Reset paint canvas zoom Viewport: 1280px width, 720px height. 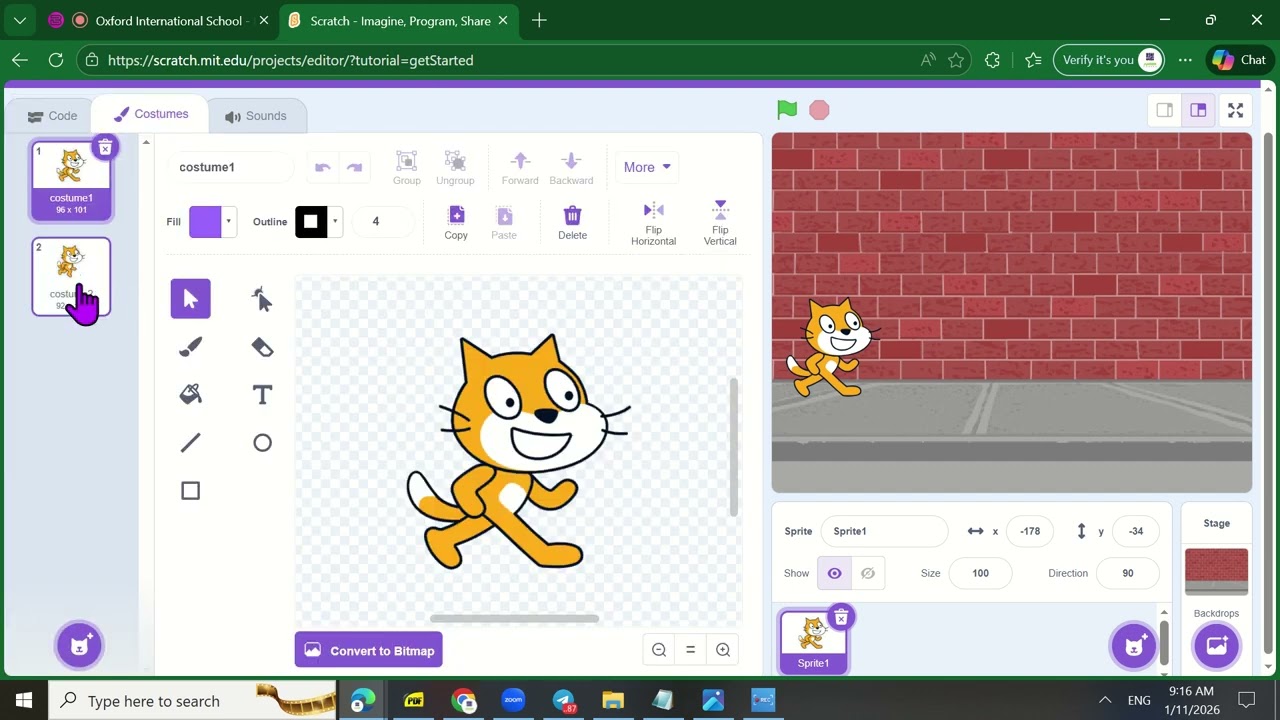tap(690, 650)
